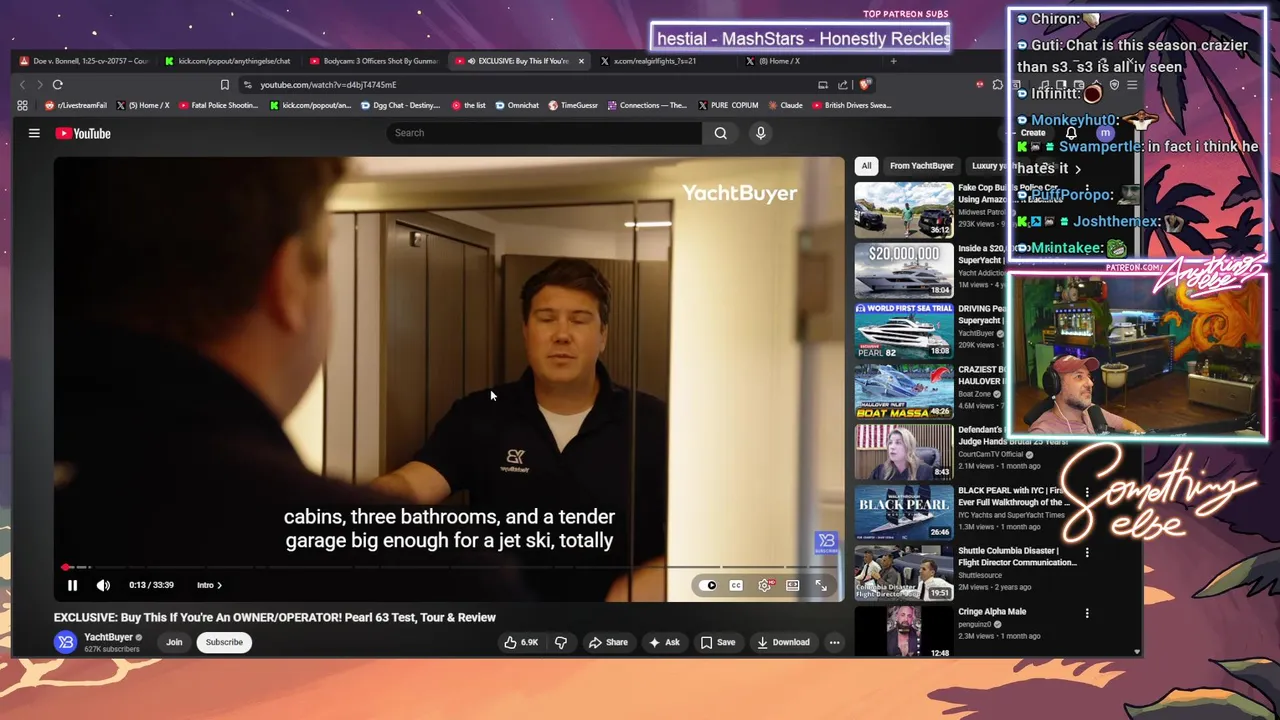1280x720 pixels.
Task: Open the Ask button below the video
Action: pos(665,642)
